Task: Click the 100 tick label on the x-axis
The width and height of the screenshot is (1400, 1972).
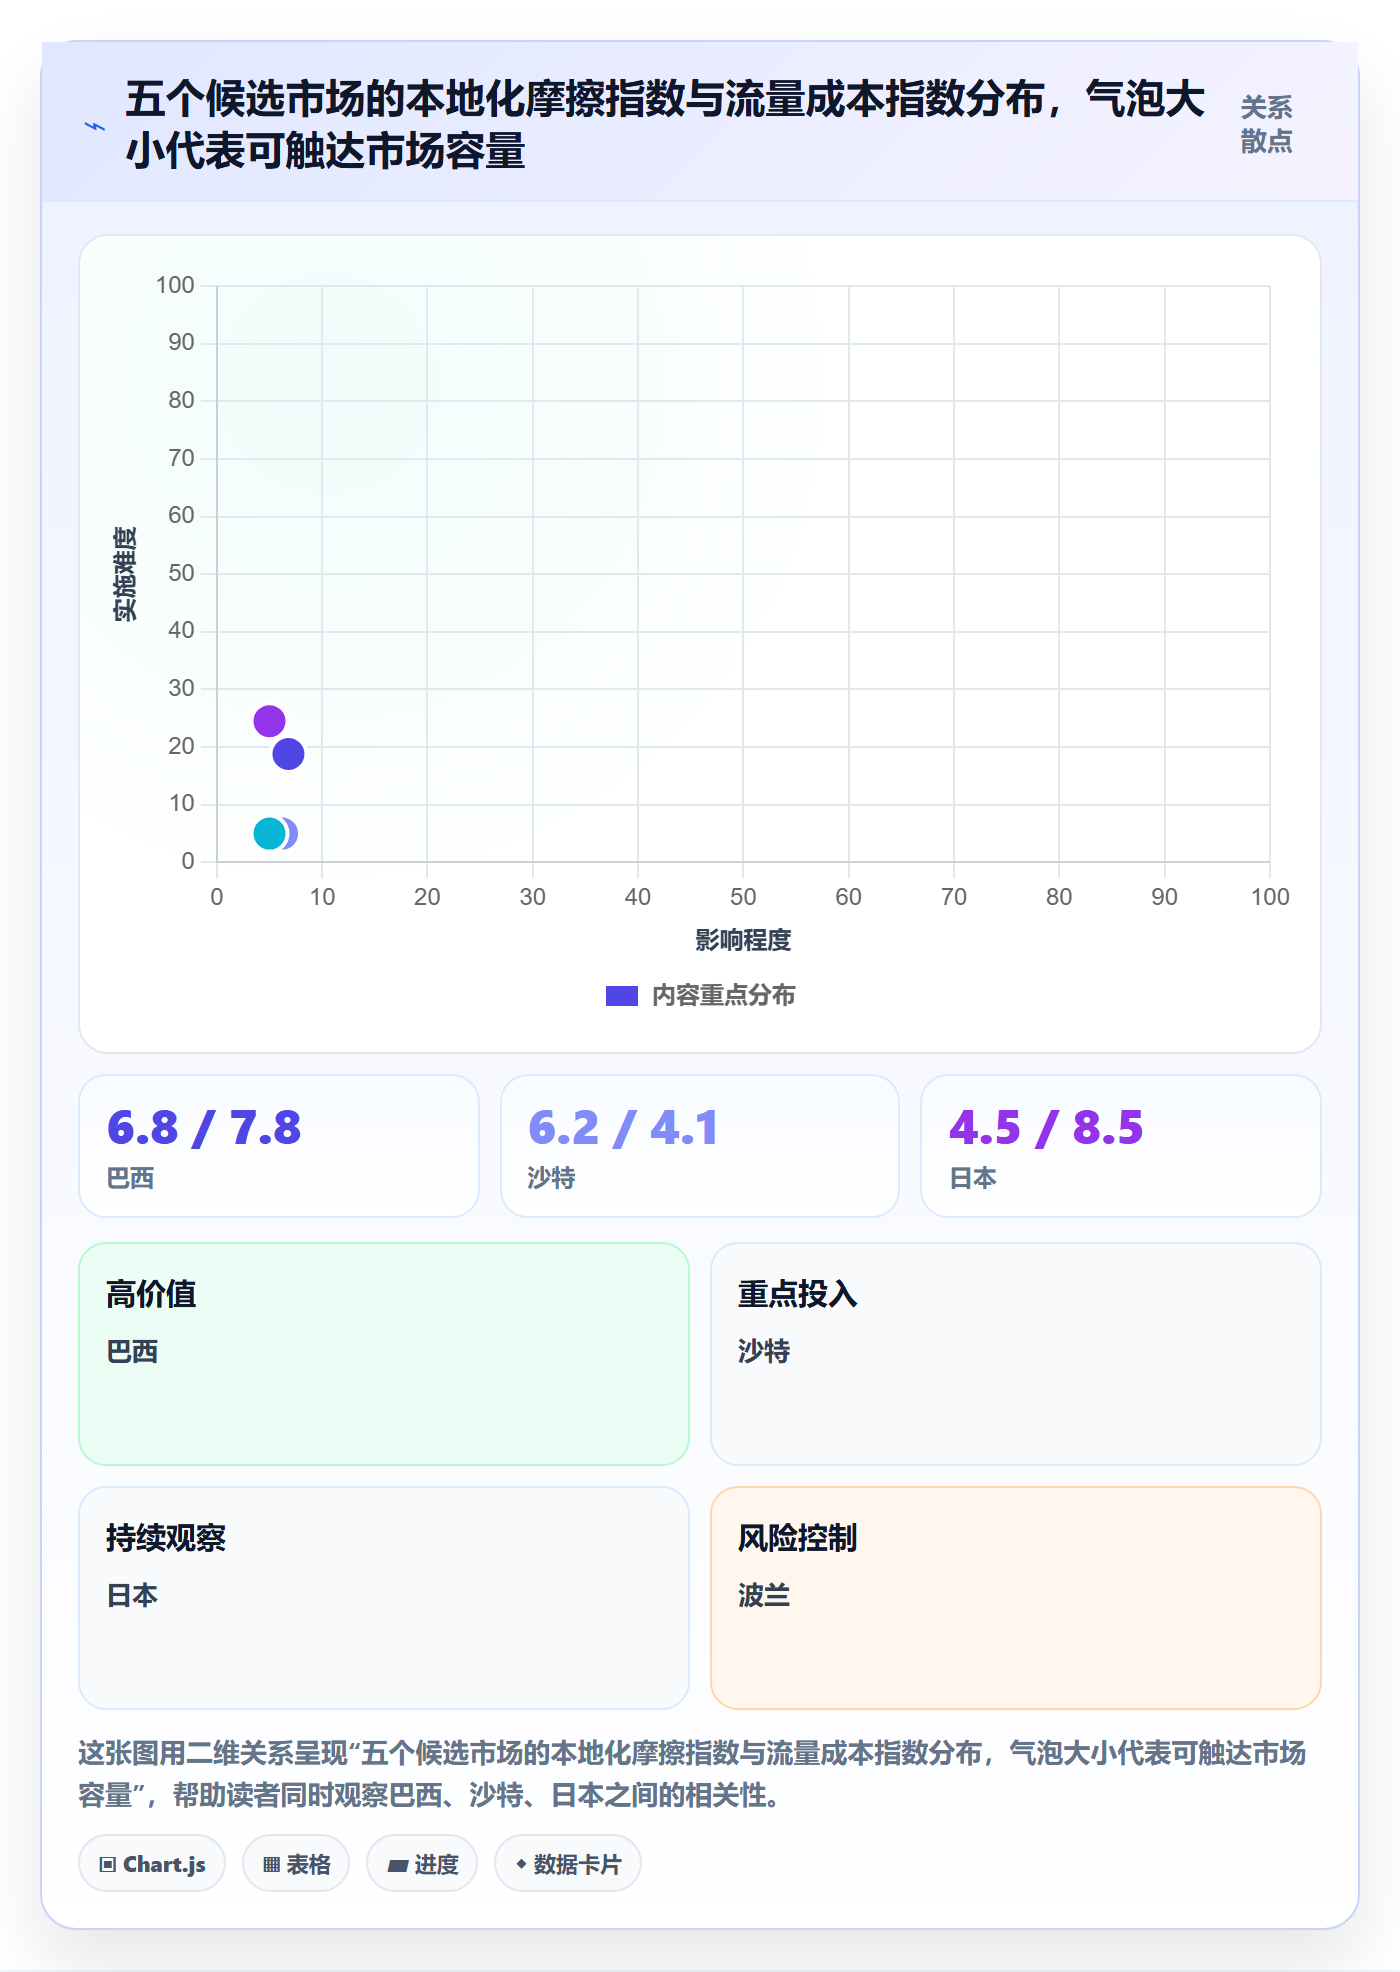Action: pos(1270,897)
